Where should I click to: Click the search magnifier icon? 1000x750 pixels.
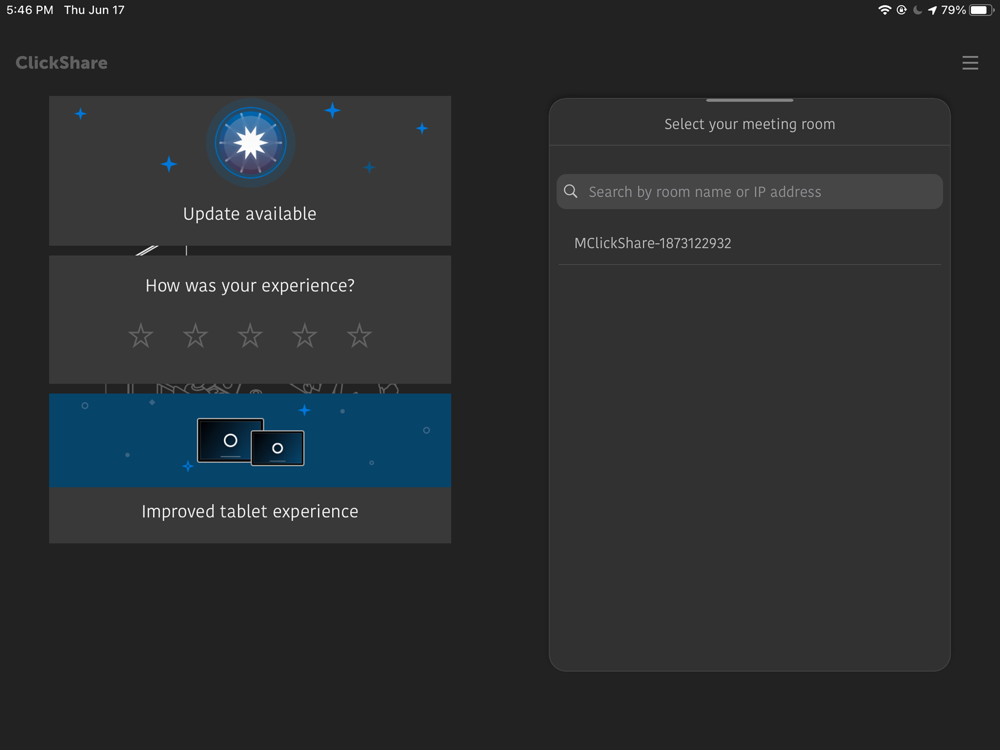(571, 191)
